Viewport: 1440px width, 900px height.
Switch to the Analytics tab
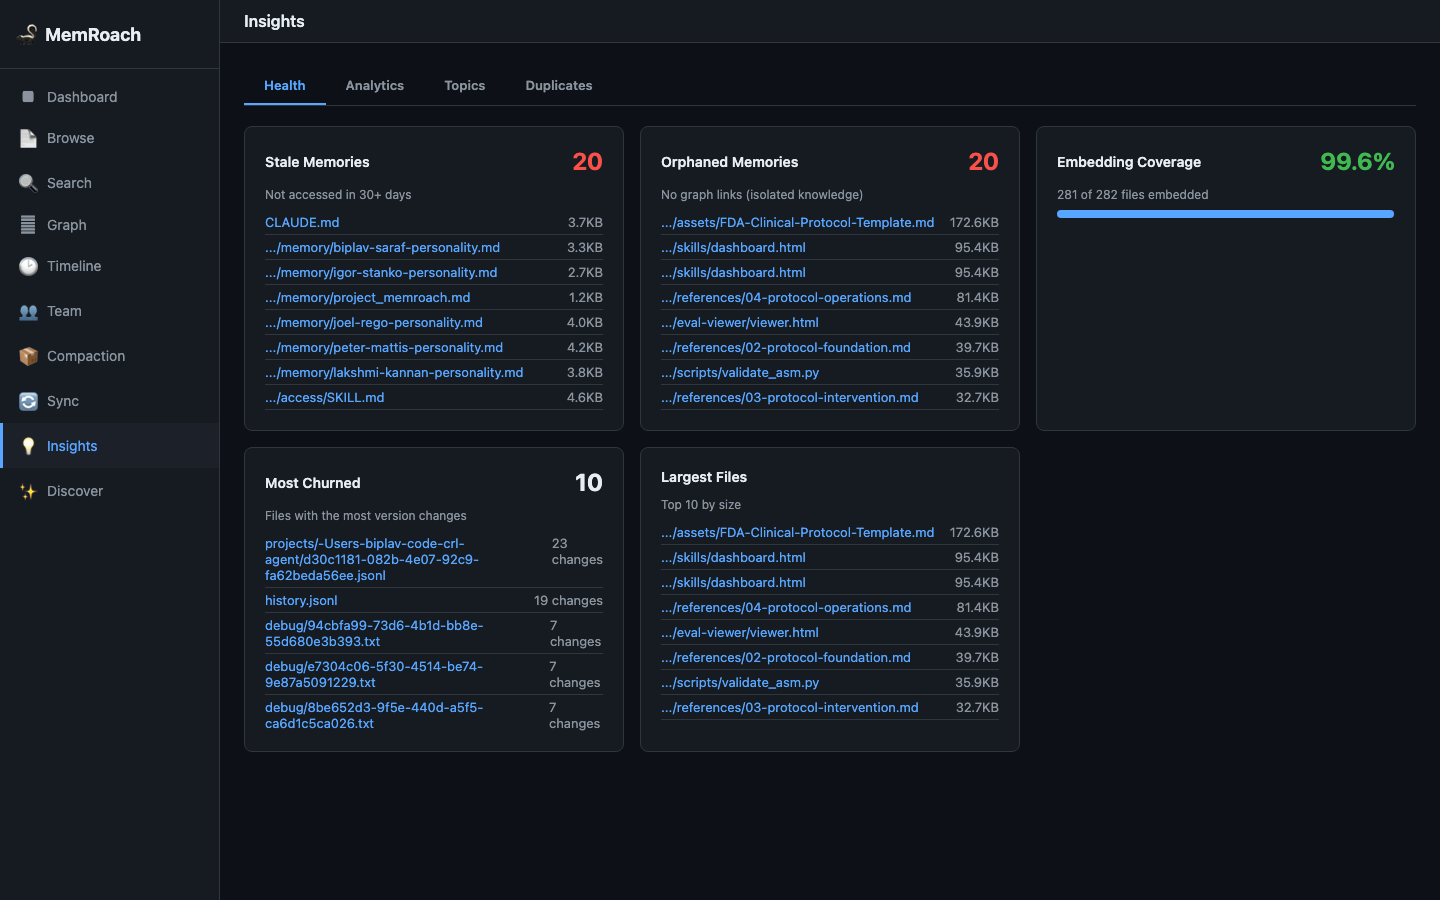tap(375, 86)
